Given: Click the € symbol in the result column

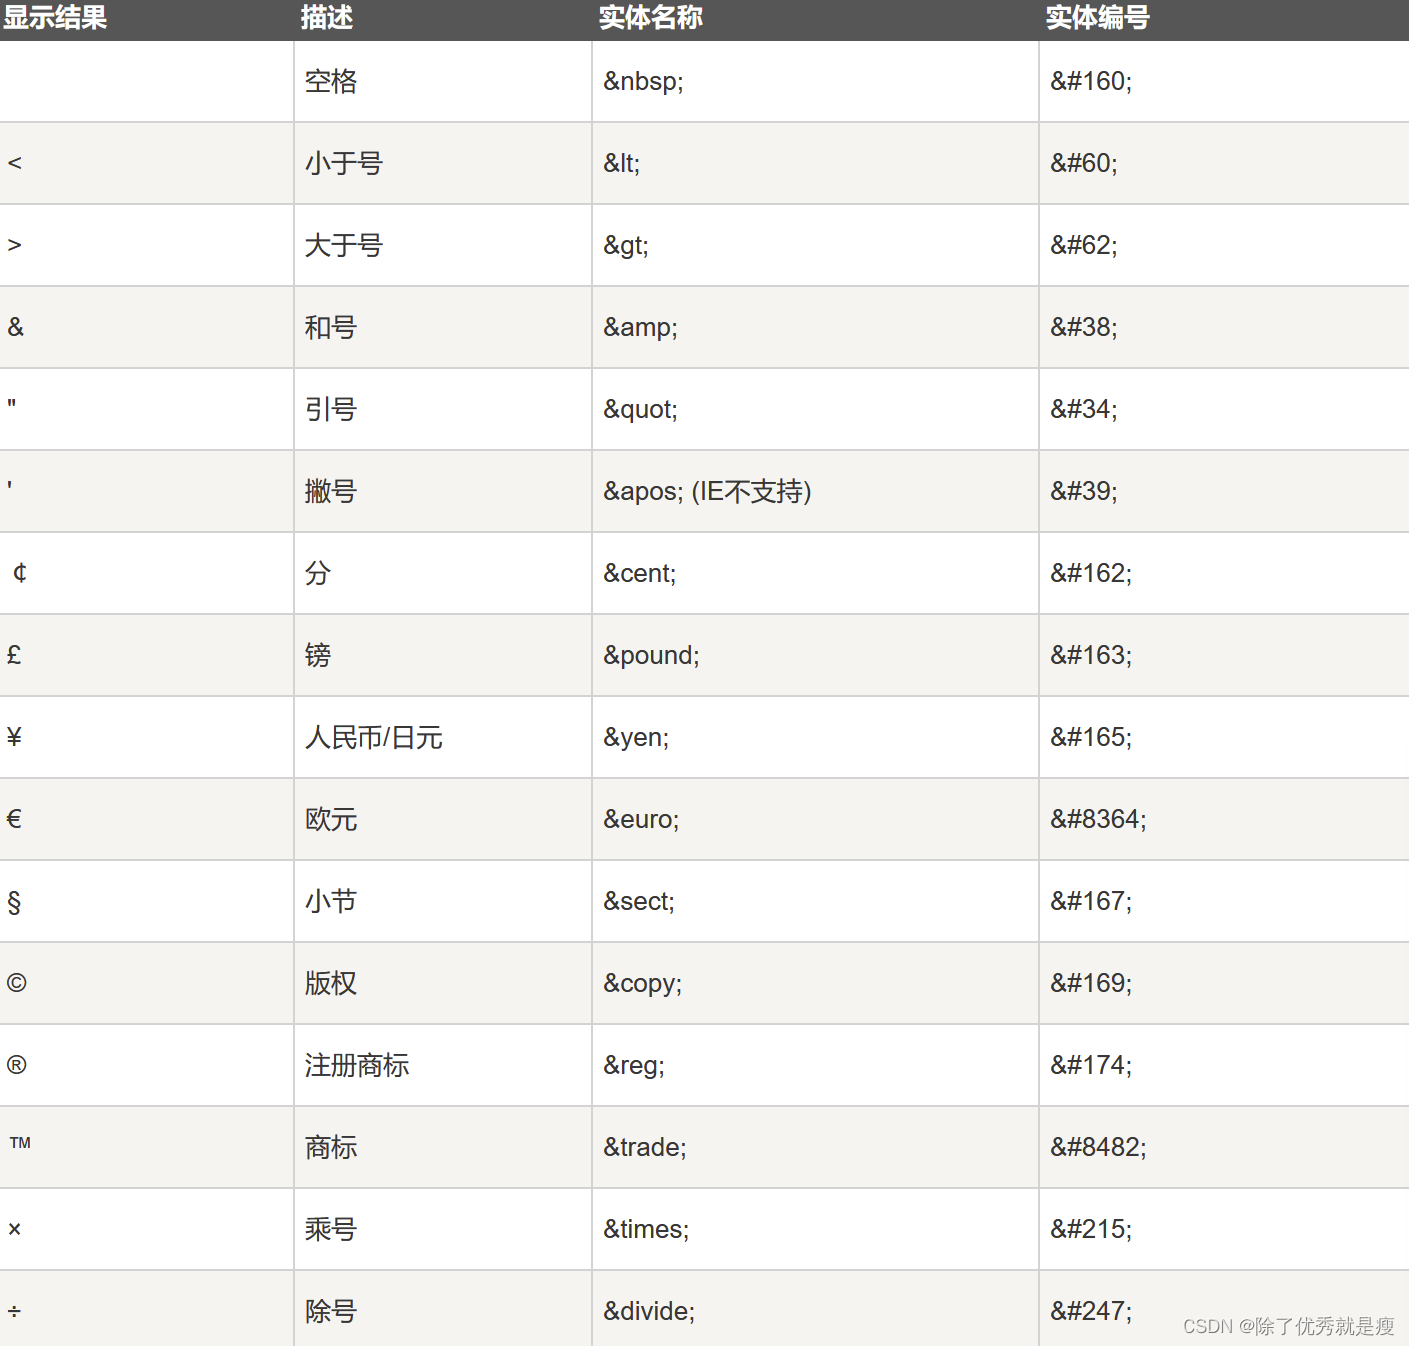Looking at the screenshot, I should [14, 819].
